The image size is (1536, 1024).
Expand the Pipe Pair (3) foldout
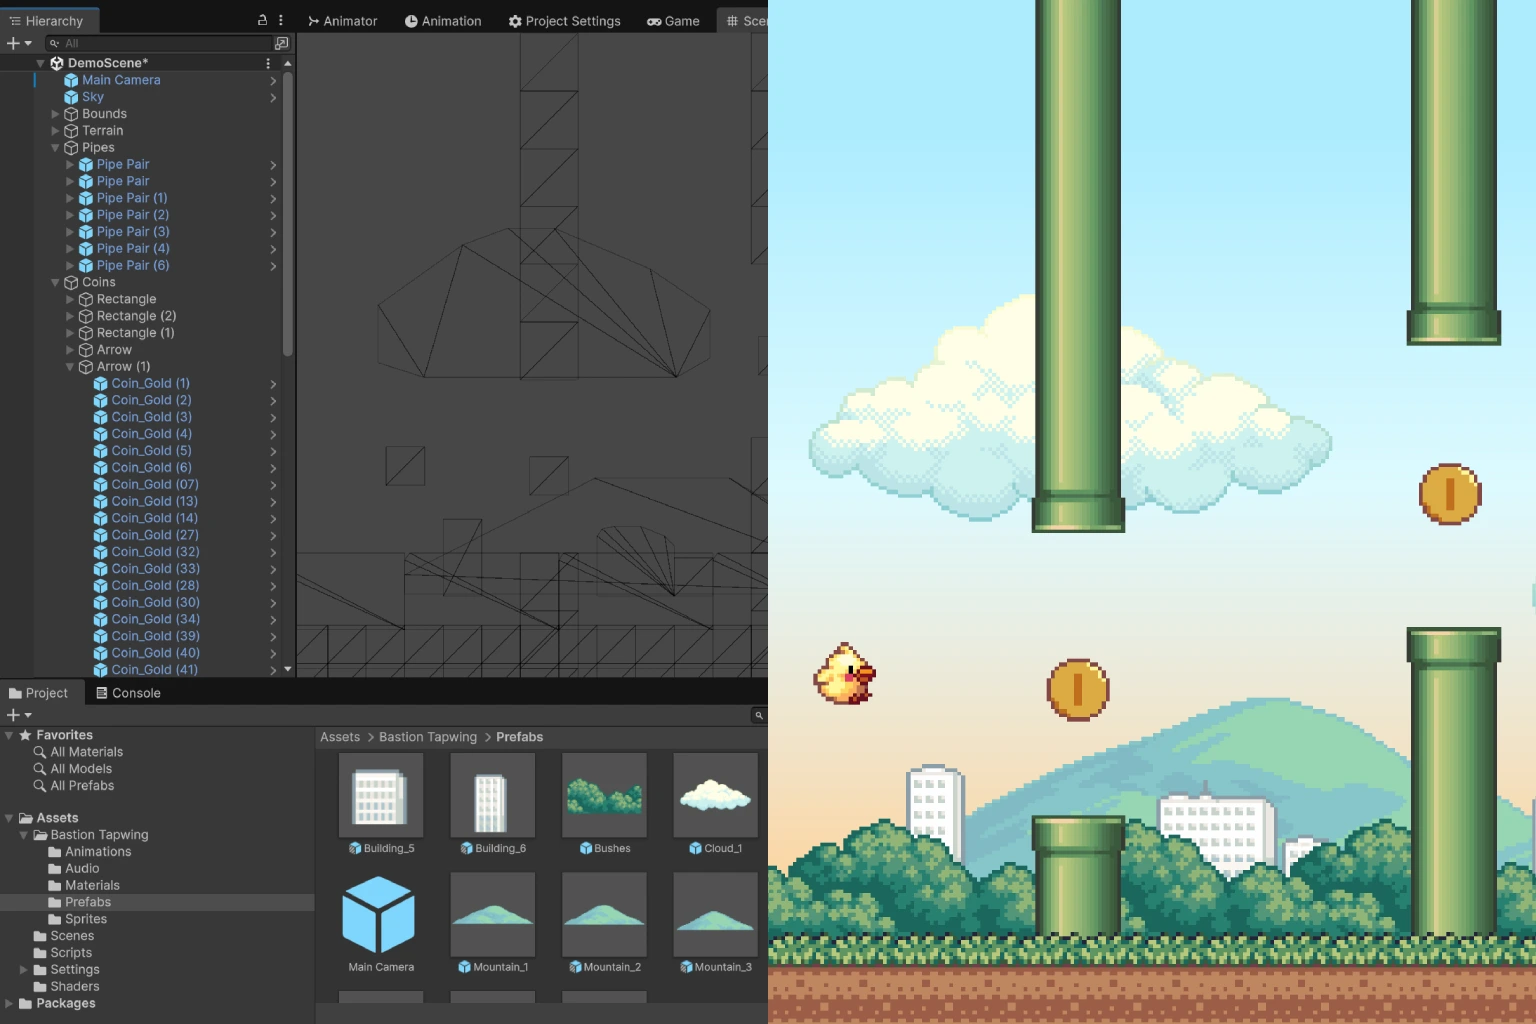pos(70,232)
